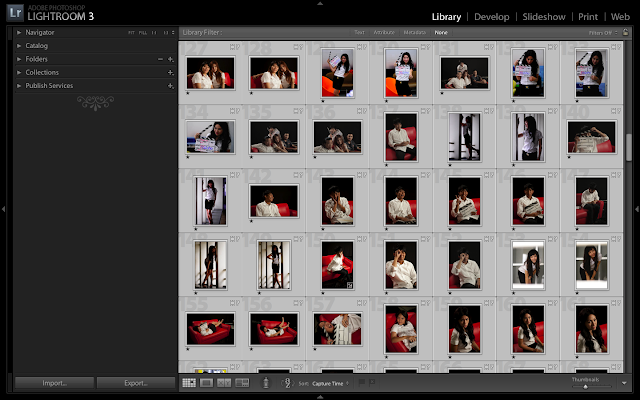The image size is (640, 400).
Task: Click the Lr logo identity plate
Action: point(15,13)
